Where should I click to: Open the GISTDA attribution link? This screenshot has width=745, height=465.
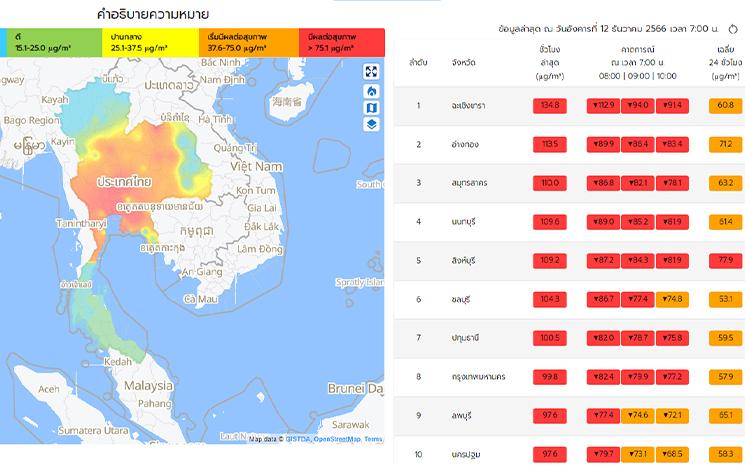[x=298, y=439]
